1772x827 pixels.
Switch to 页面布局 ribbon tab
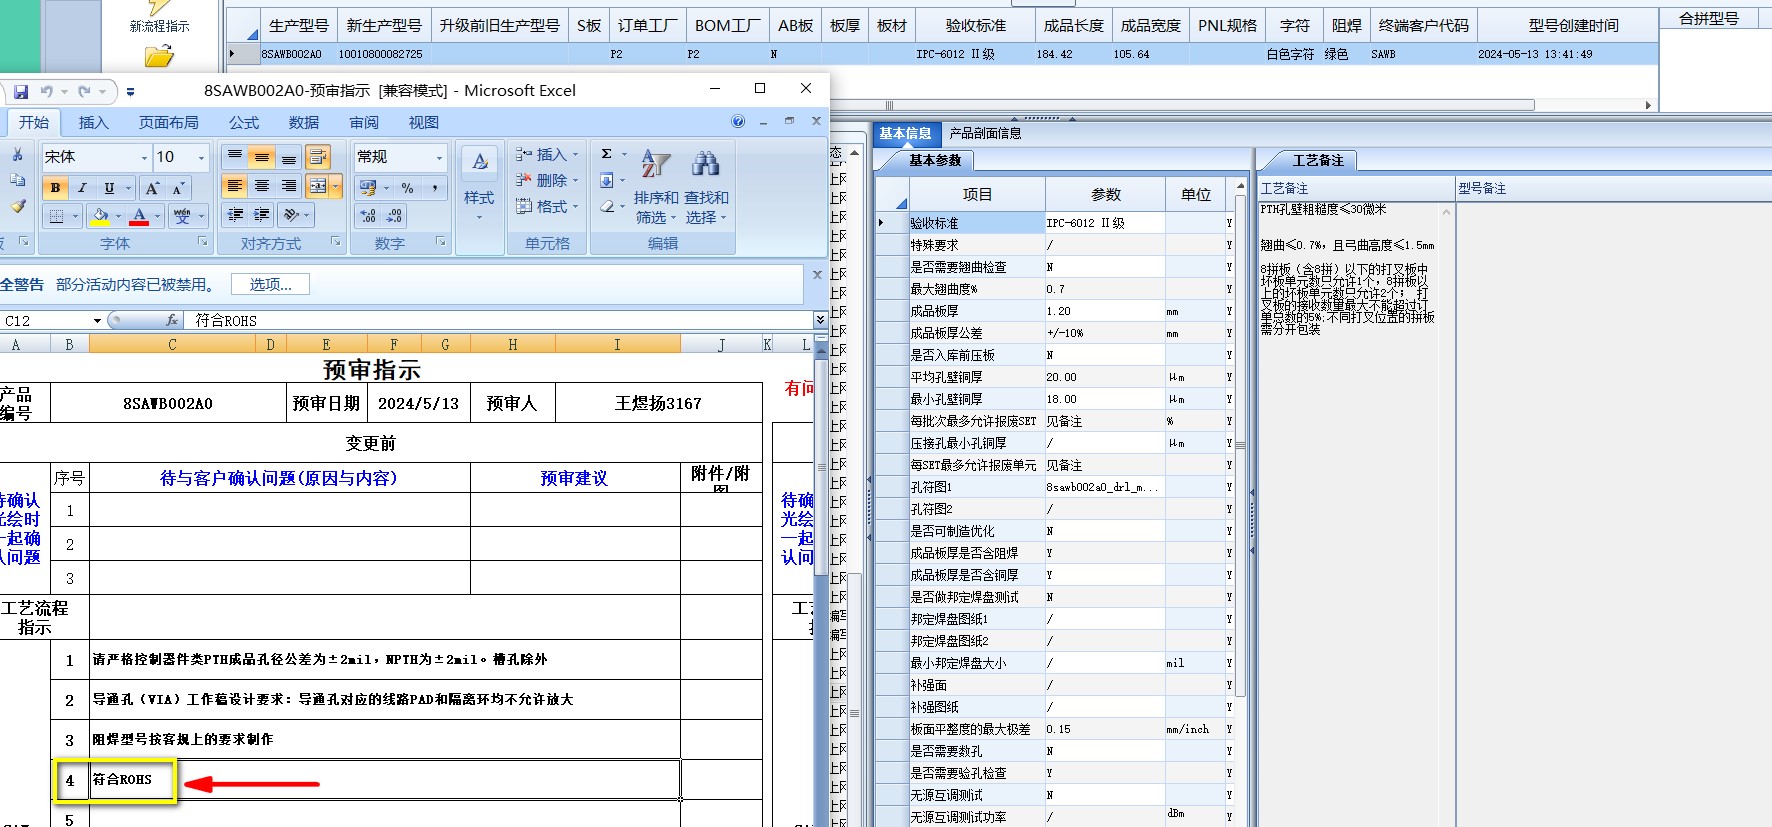coord(168,122)
